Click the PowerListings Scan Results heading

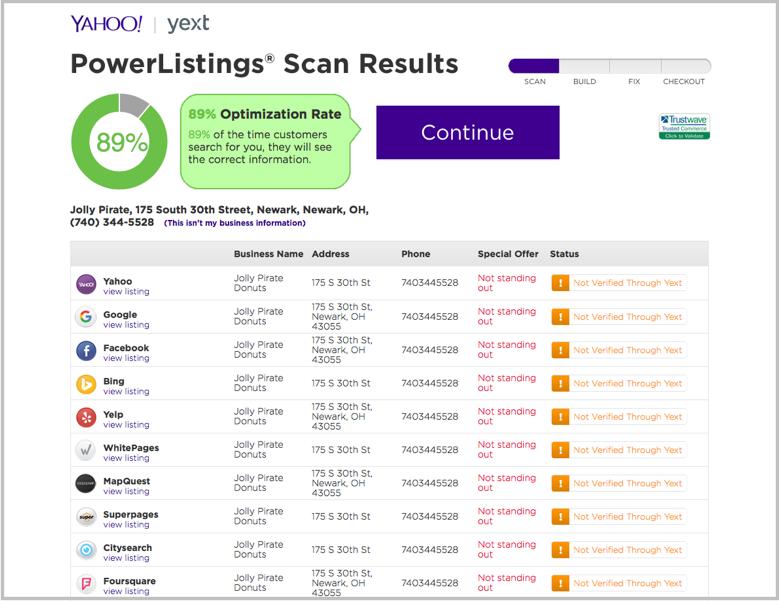pos(264,64)
